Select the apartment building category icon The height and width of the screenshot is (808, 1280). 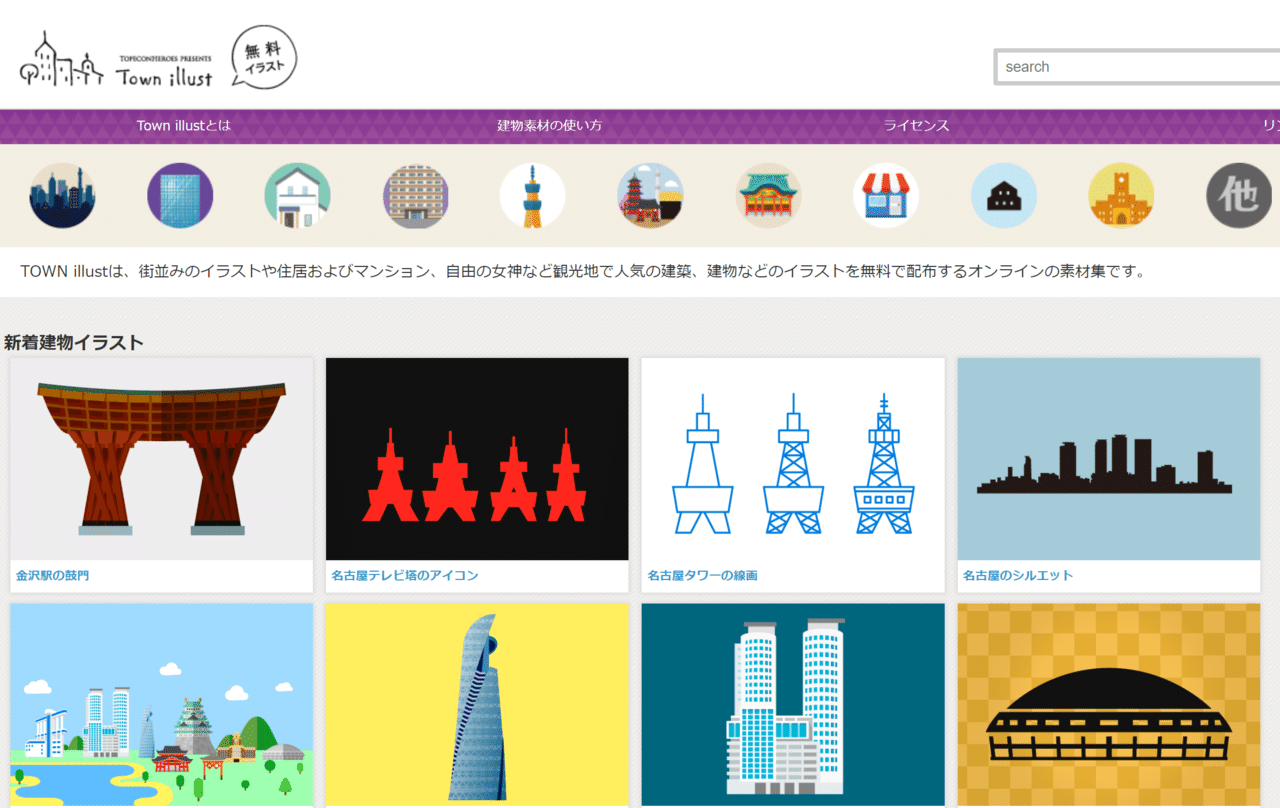pos(415,195)
